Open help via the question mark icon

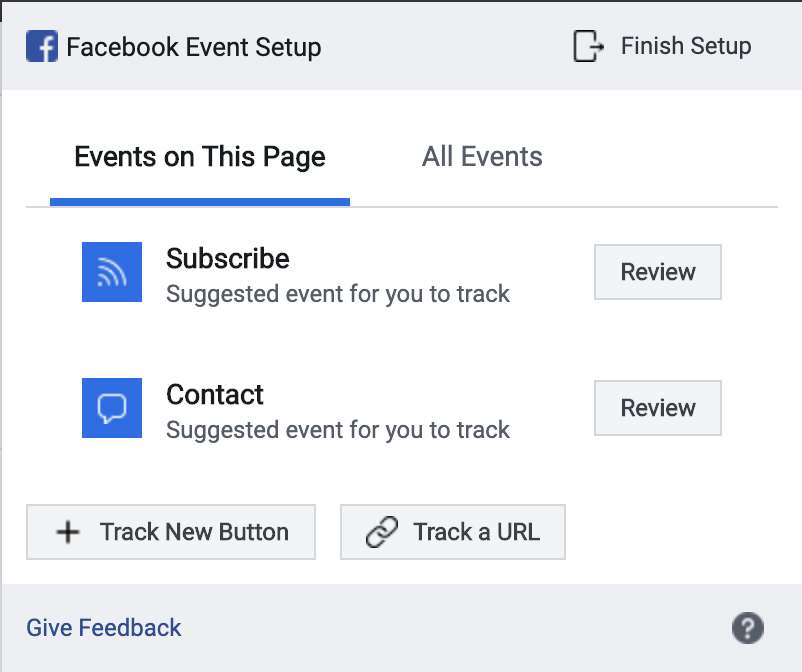[747, 628]
